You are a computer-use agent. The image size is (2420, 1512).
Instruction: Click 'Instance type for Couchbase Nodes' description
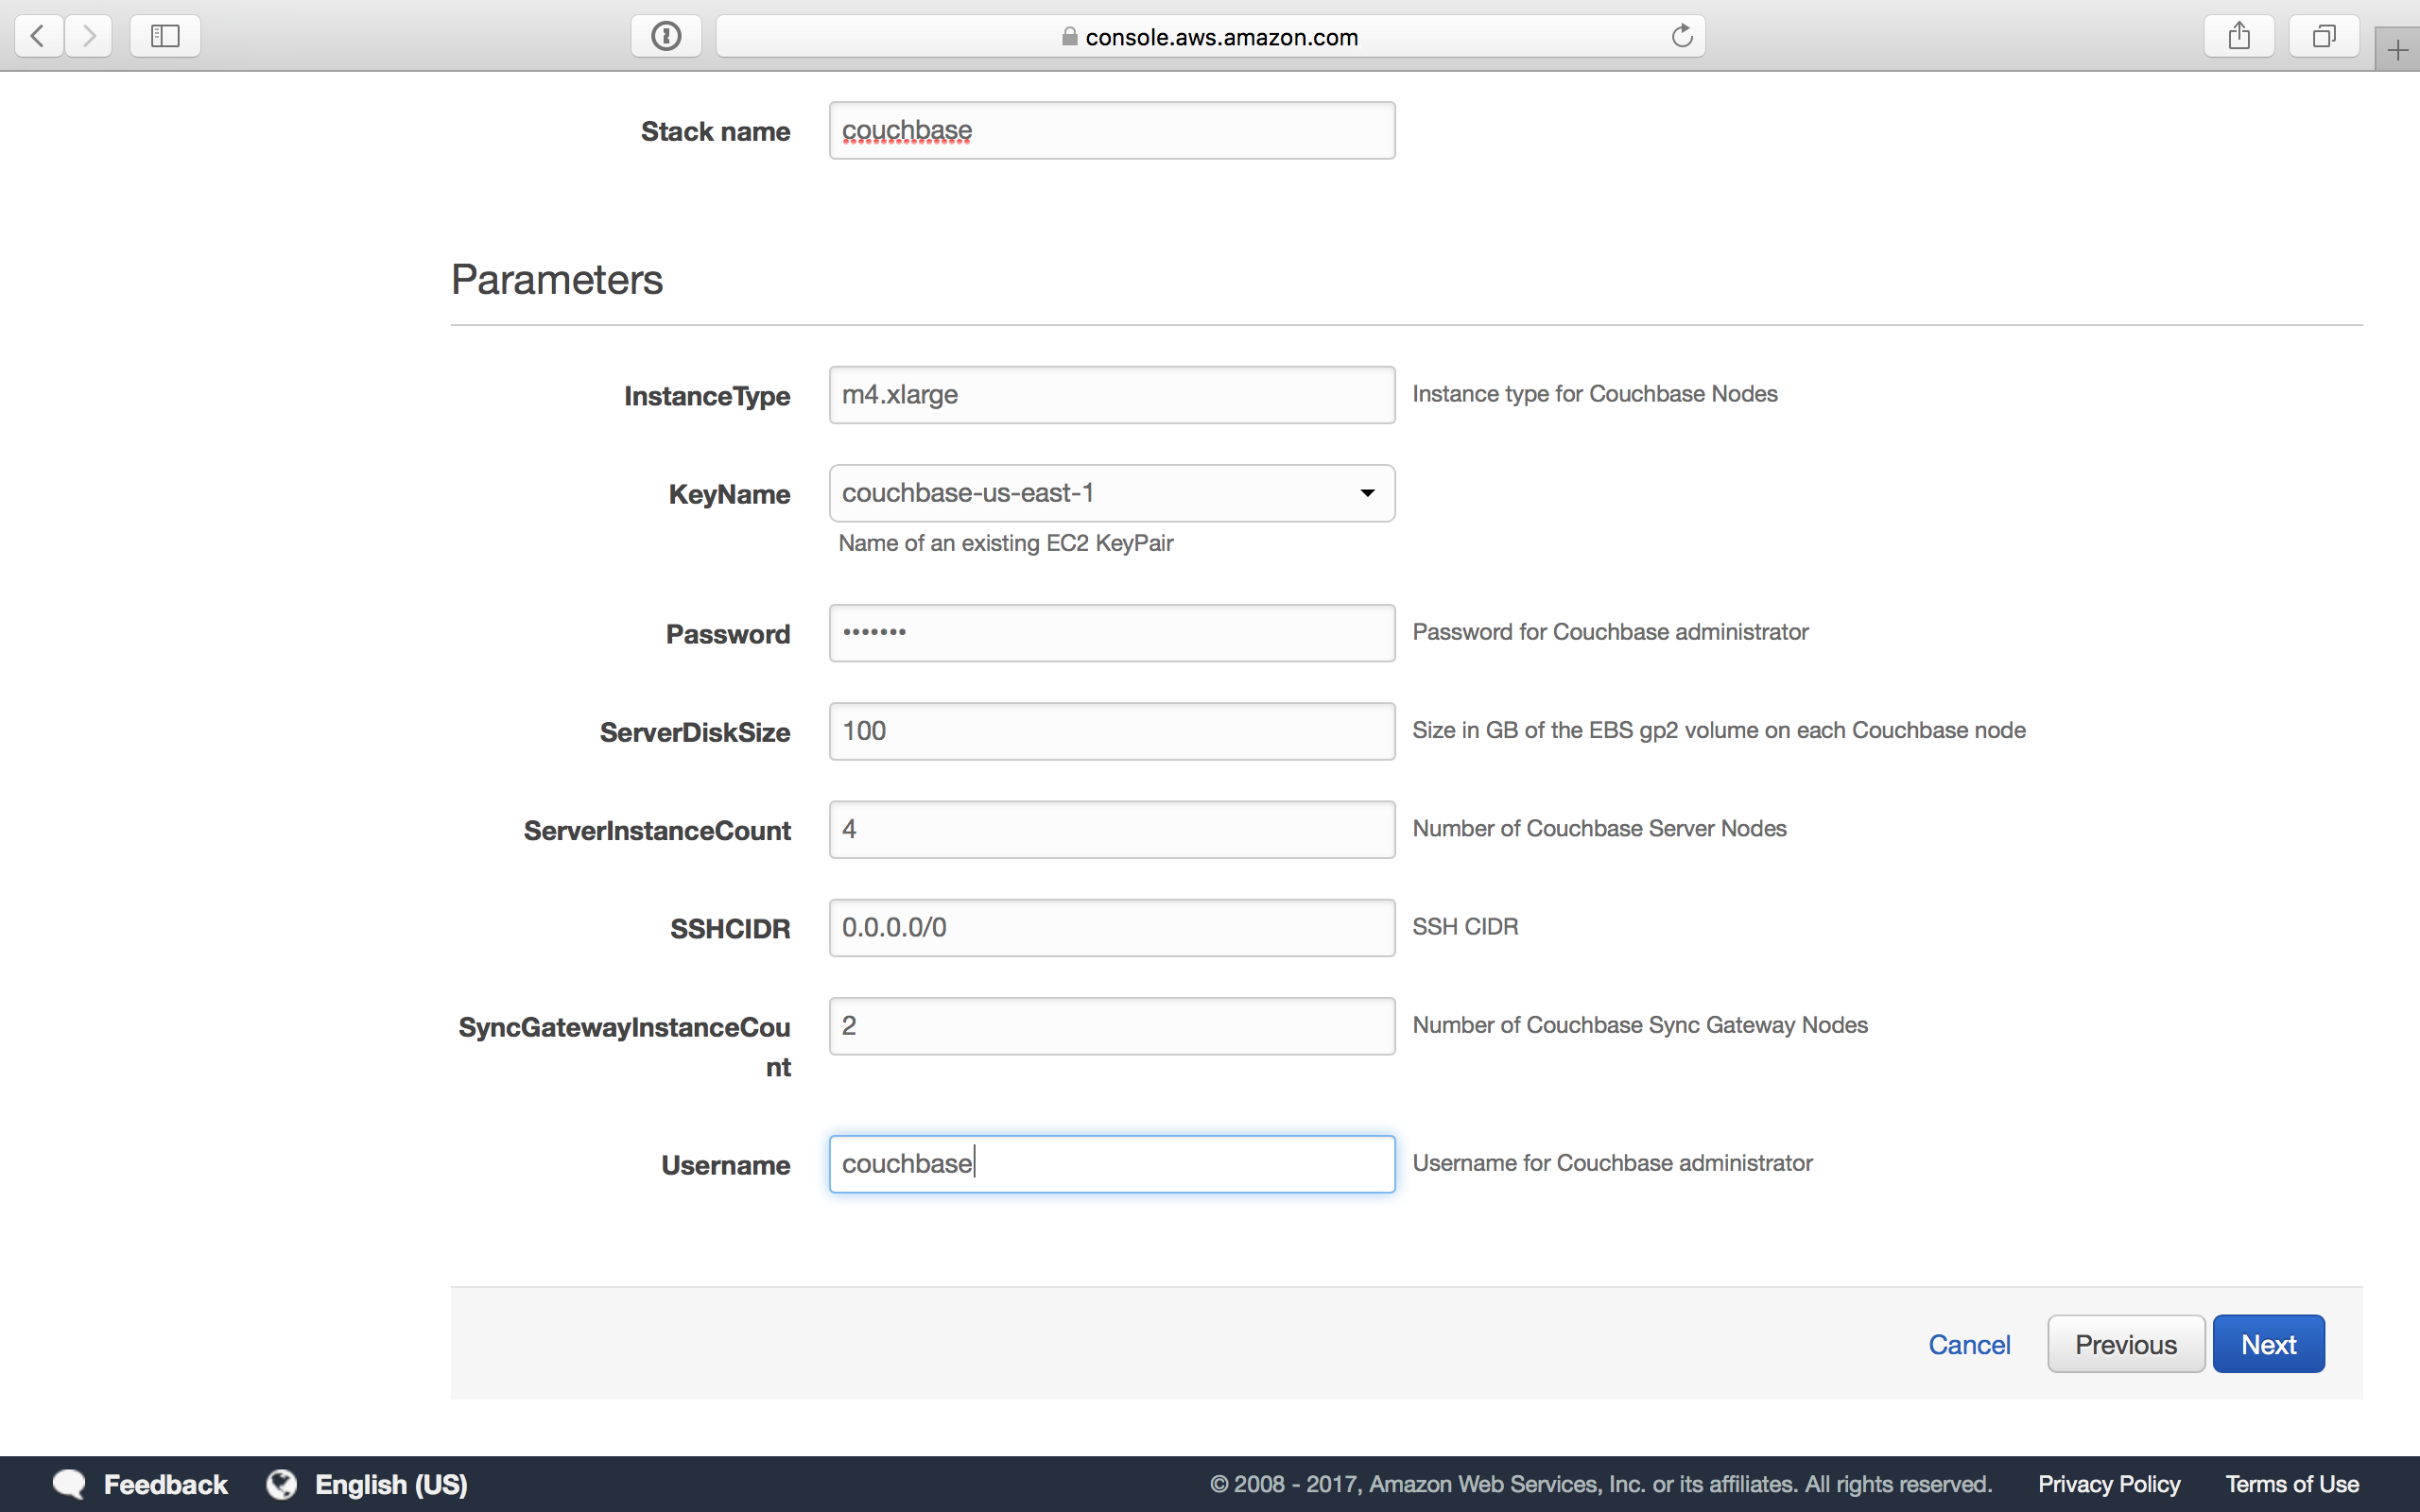1595,394
